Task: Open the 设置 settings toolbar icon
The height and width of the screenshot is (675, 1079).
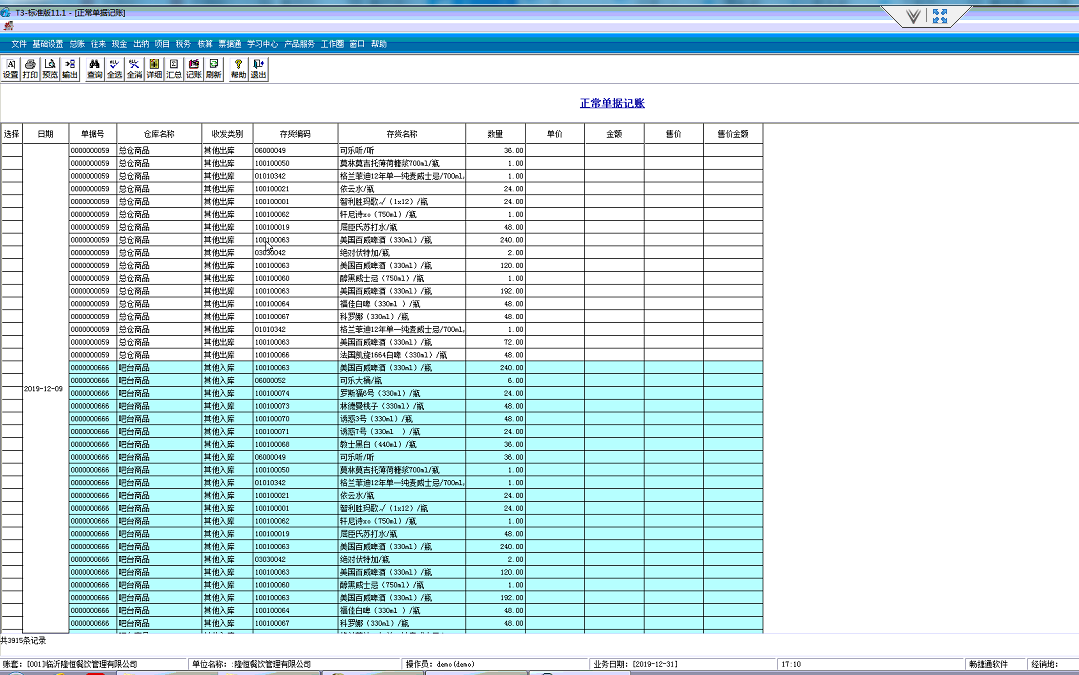Action: 10,69
